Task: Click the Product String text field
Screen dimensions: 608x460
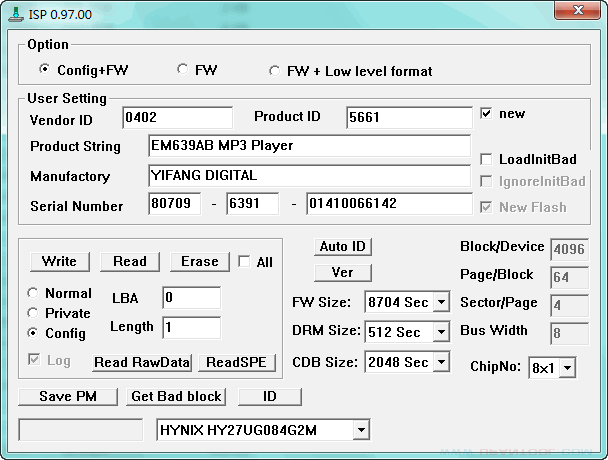Action: coord(308,146)
